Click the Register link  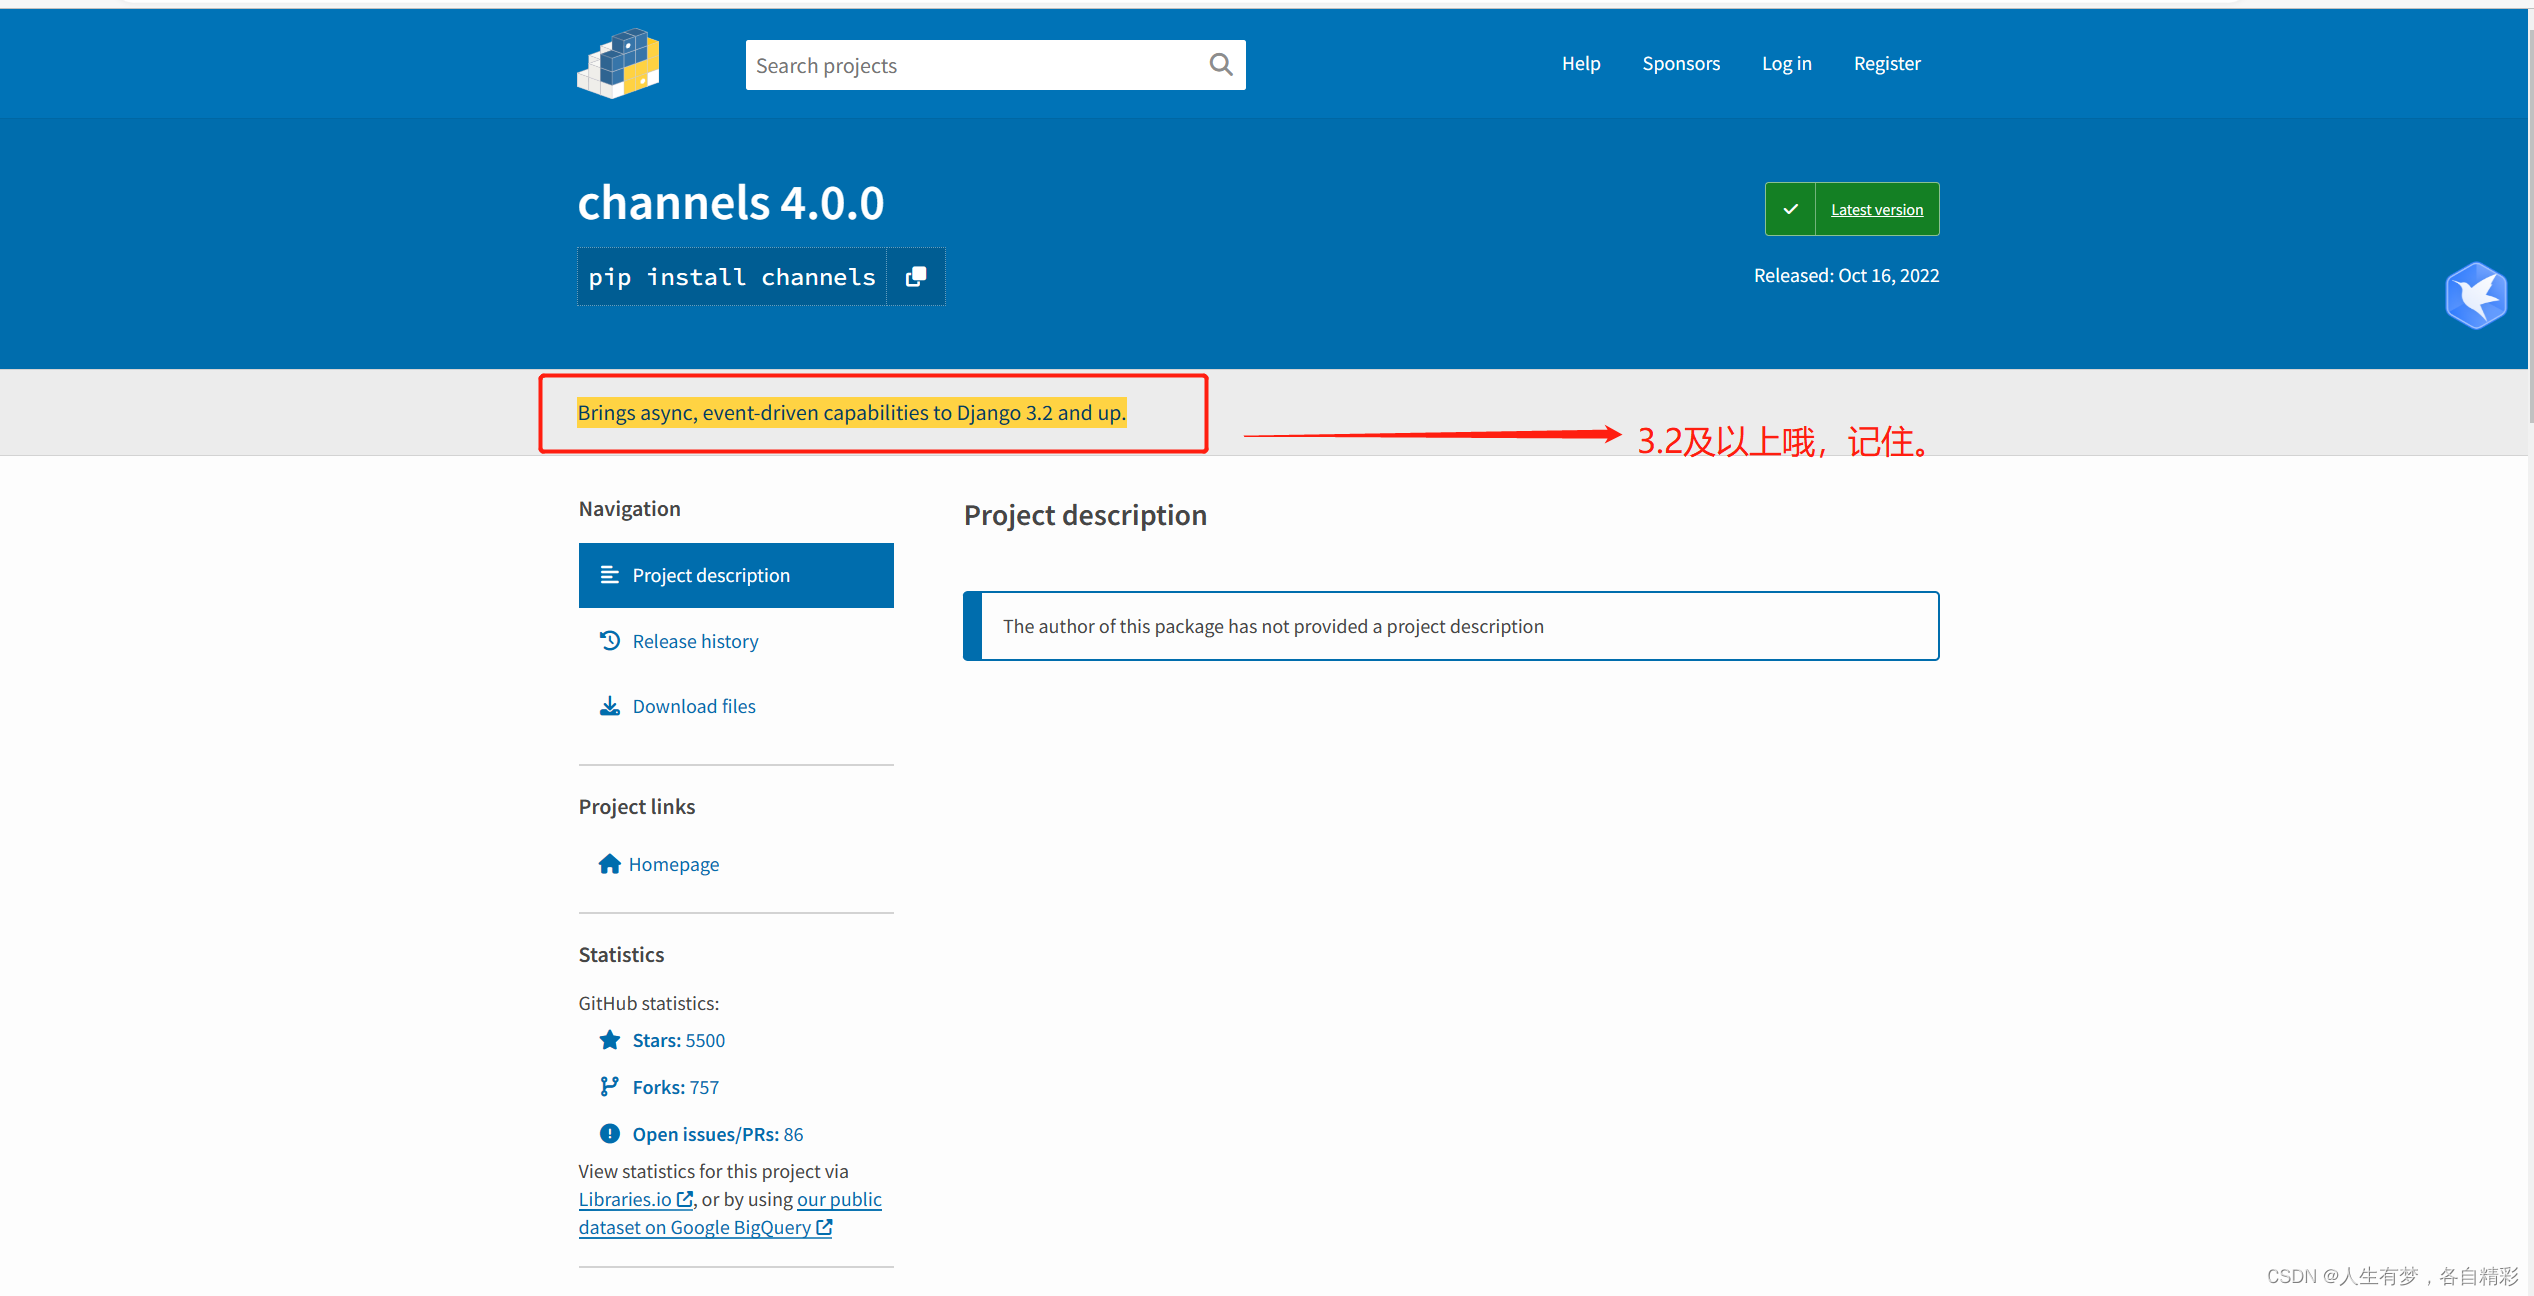[x=1887, y=63]
